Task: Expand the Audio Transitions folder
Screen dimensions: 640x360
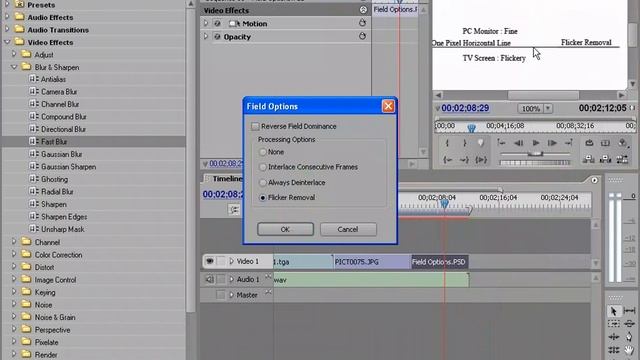Action: point(7,30)
